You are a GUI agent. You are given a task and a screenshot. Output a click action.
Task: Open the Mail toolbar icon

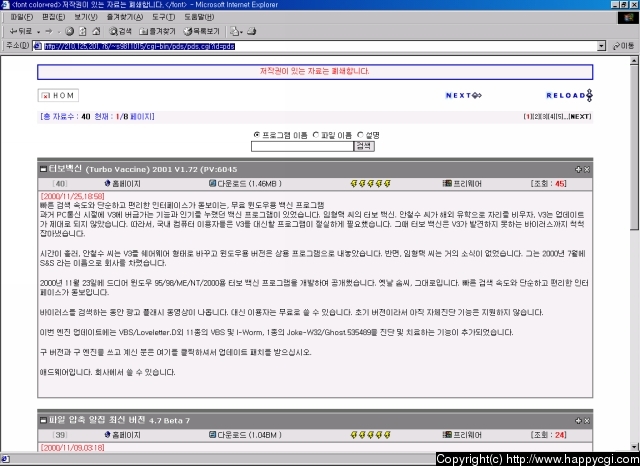coord(236,31)
